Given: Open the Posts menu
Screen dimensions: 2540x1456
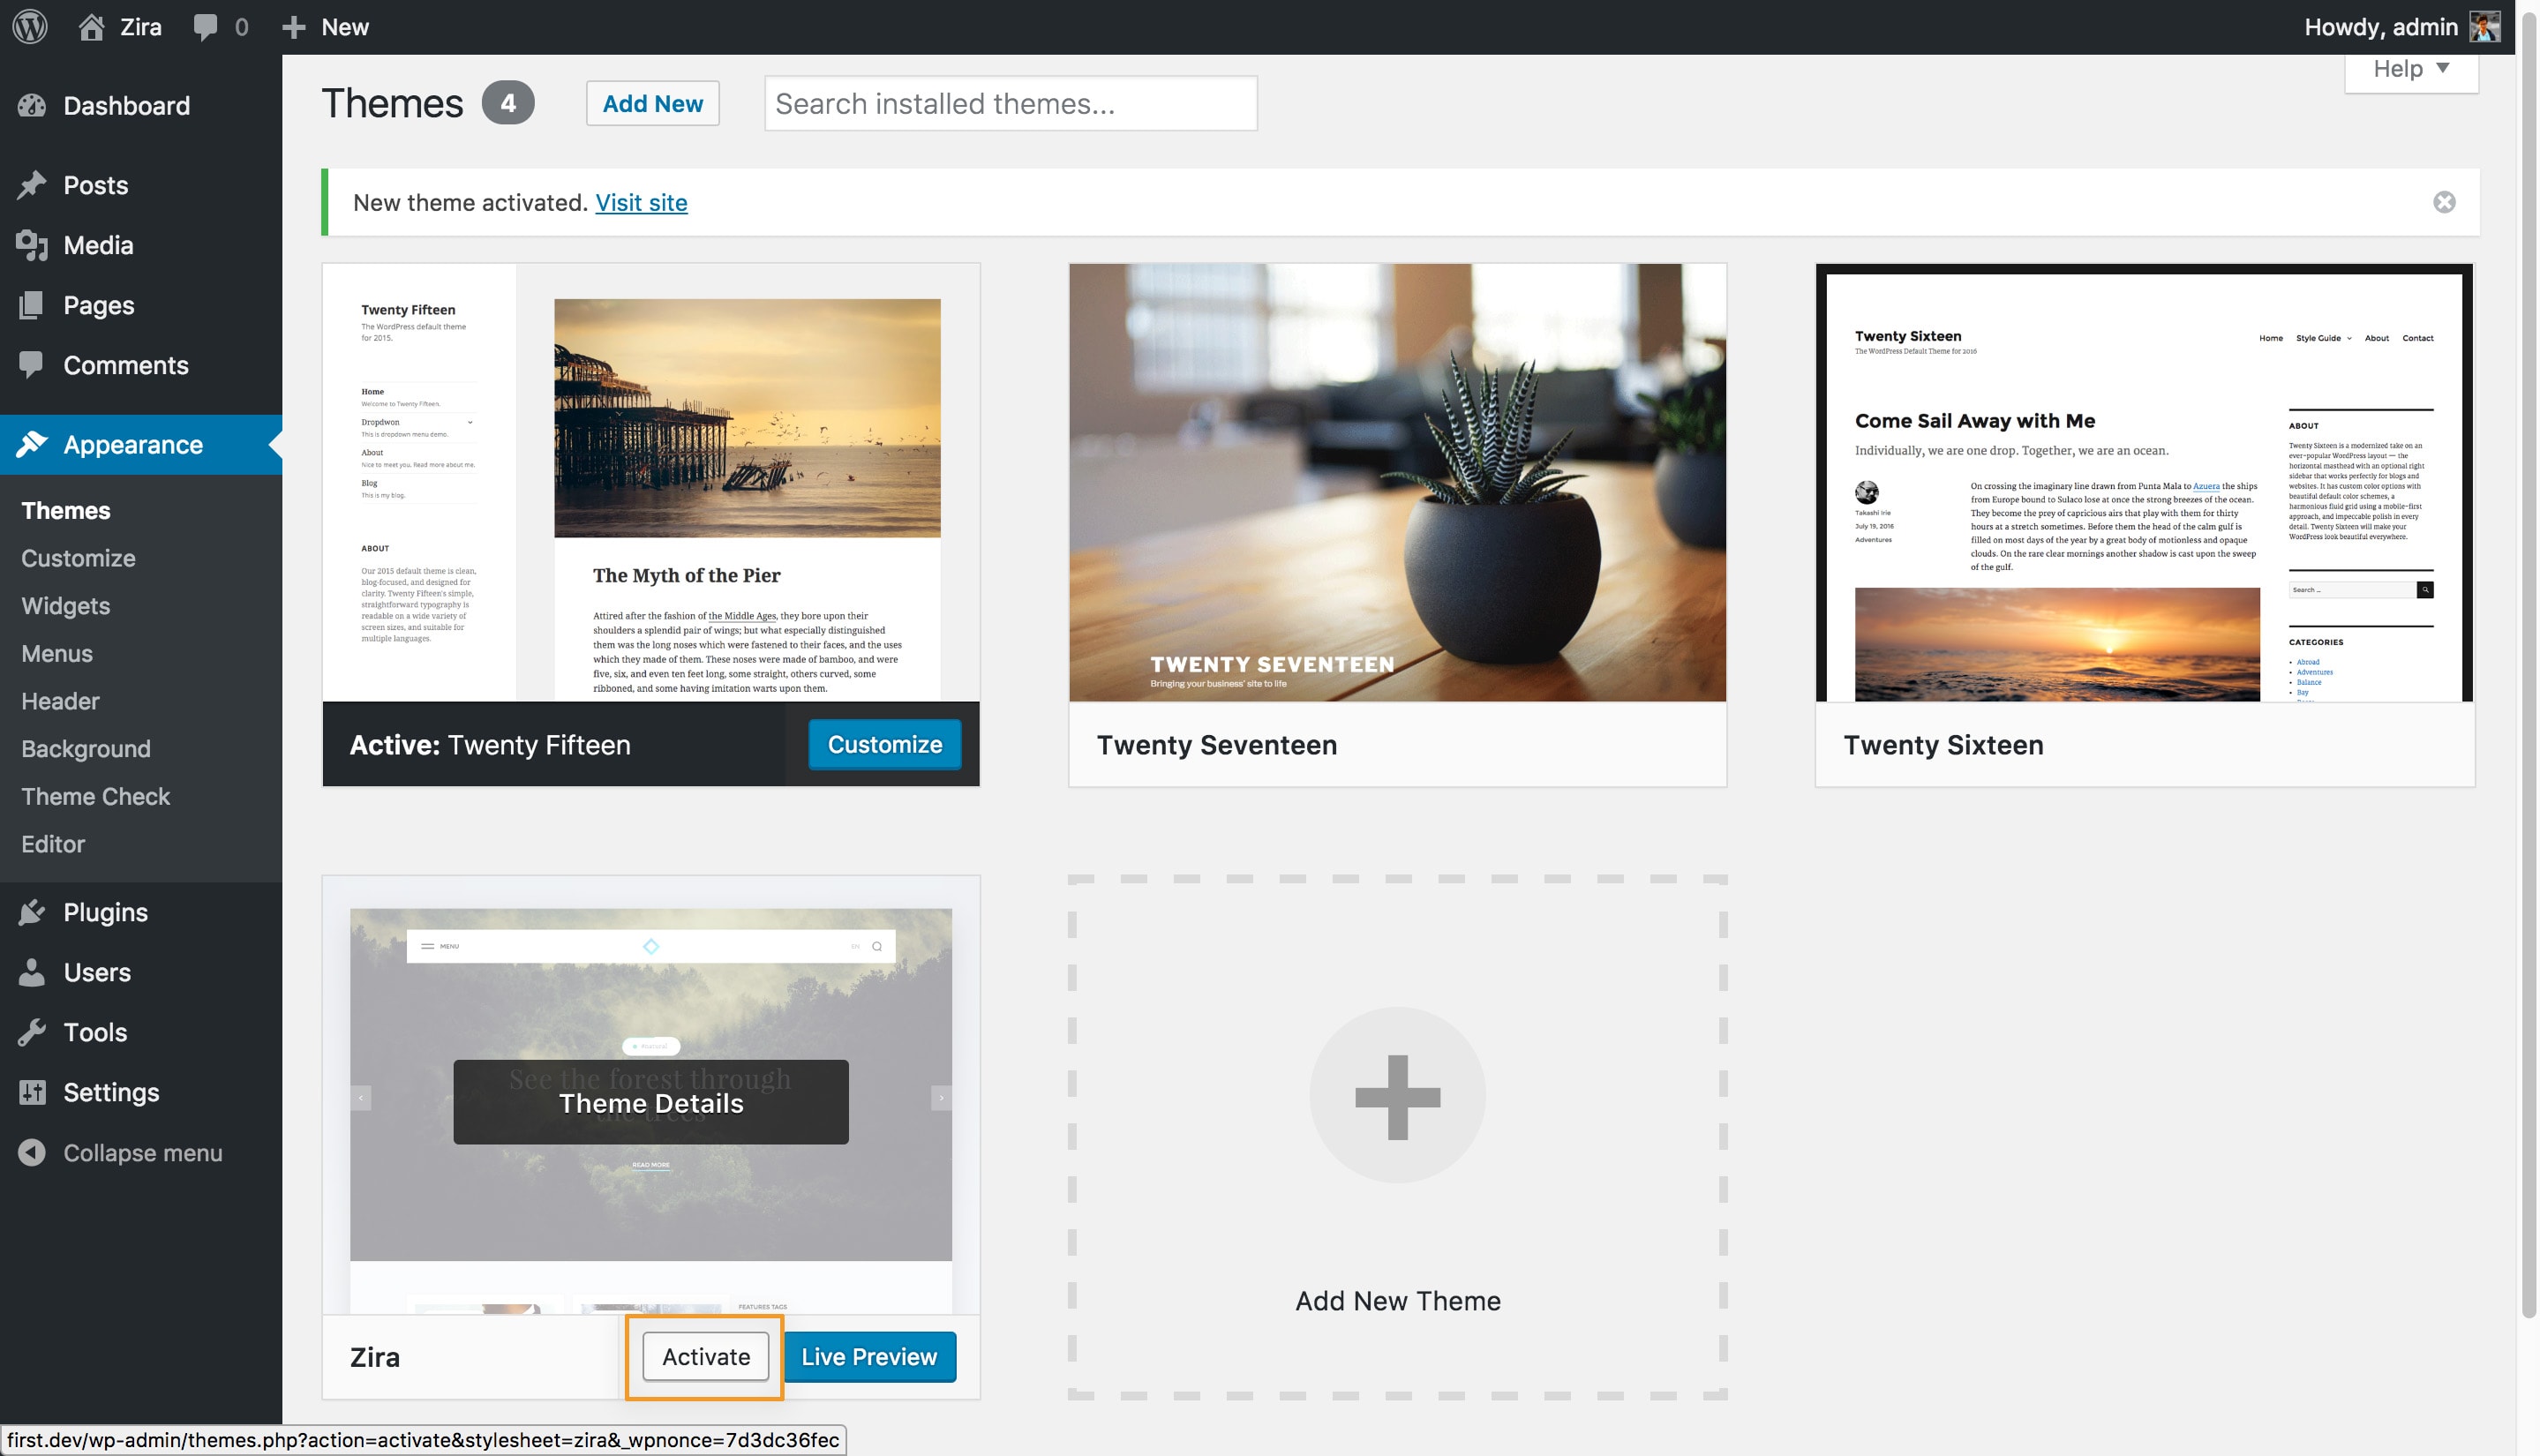Looking at the screenshot, I should click(141, 185).
